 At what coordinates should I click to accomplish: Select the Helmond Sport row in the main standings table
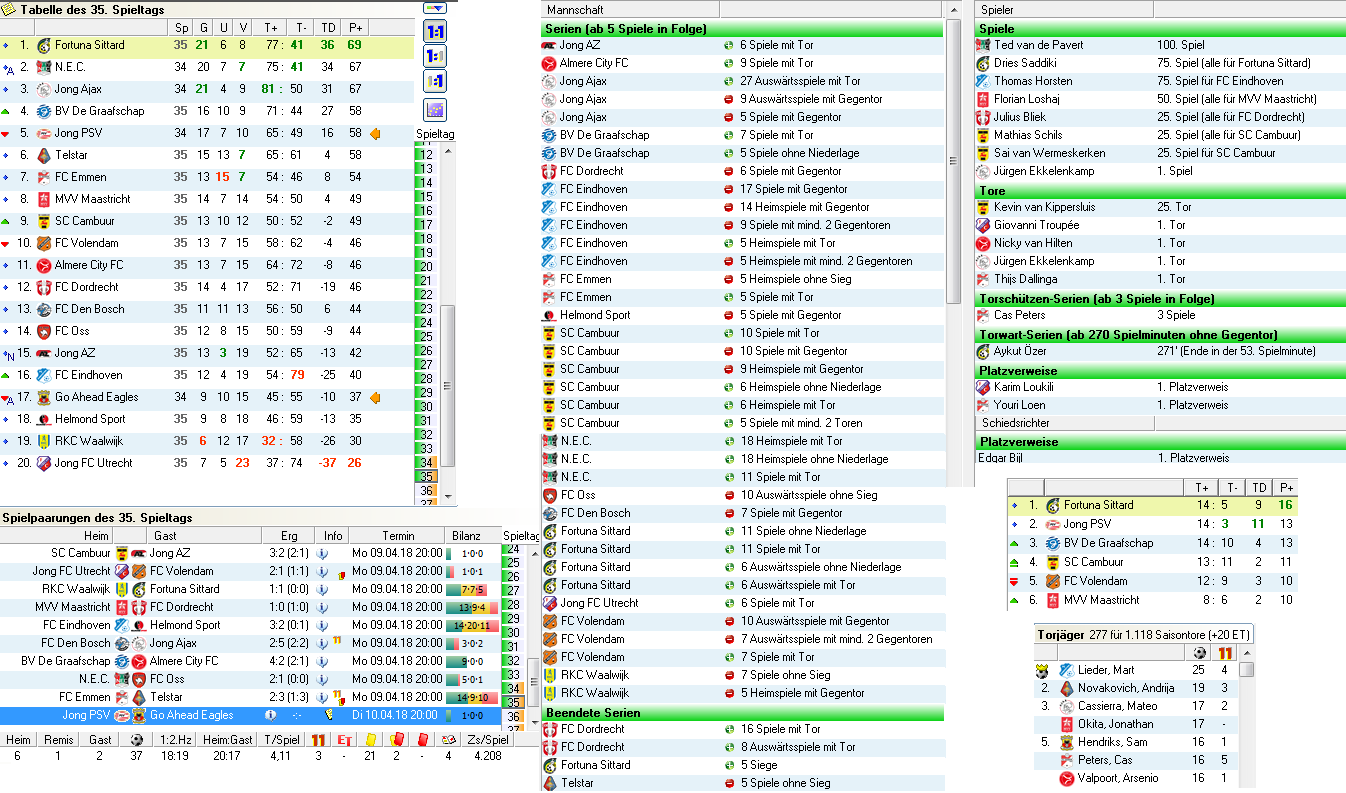[x=207, y=419]
